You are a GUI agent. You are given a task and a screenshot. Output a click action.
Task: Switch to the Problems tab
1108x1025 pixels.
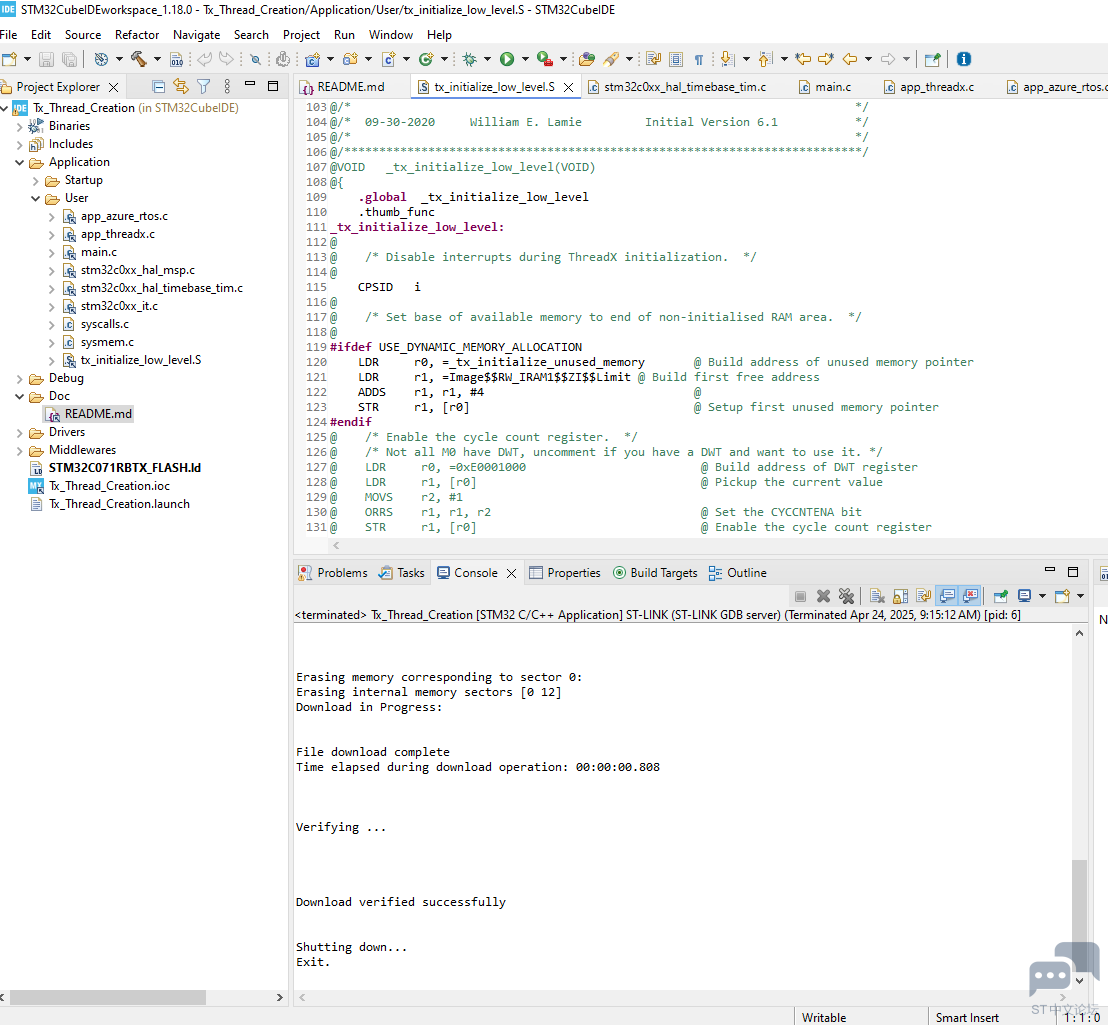point(333,573)
